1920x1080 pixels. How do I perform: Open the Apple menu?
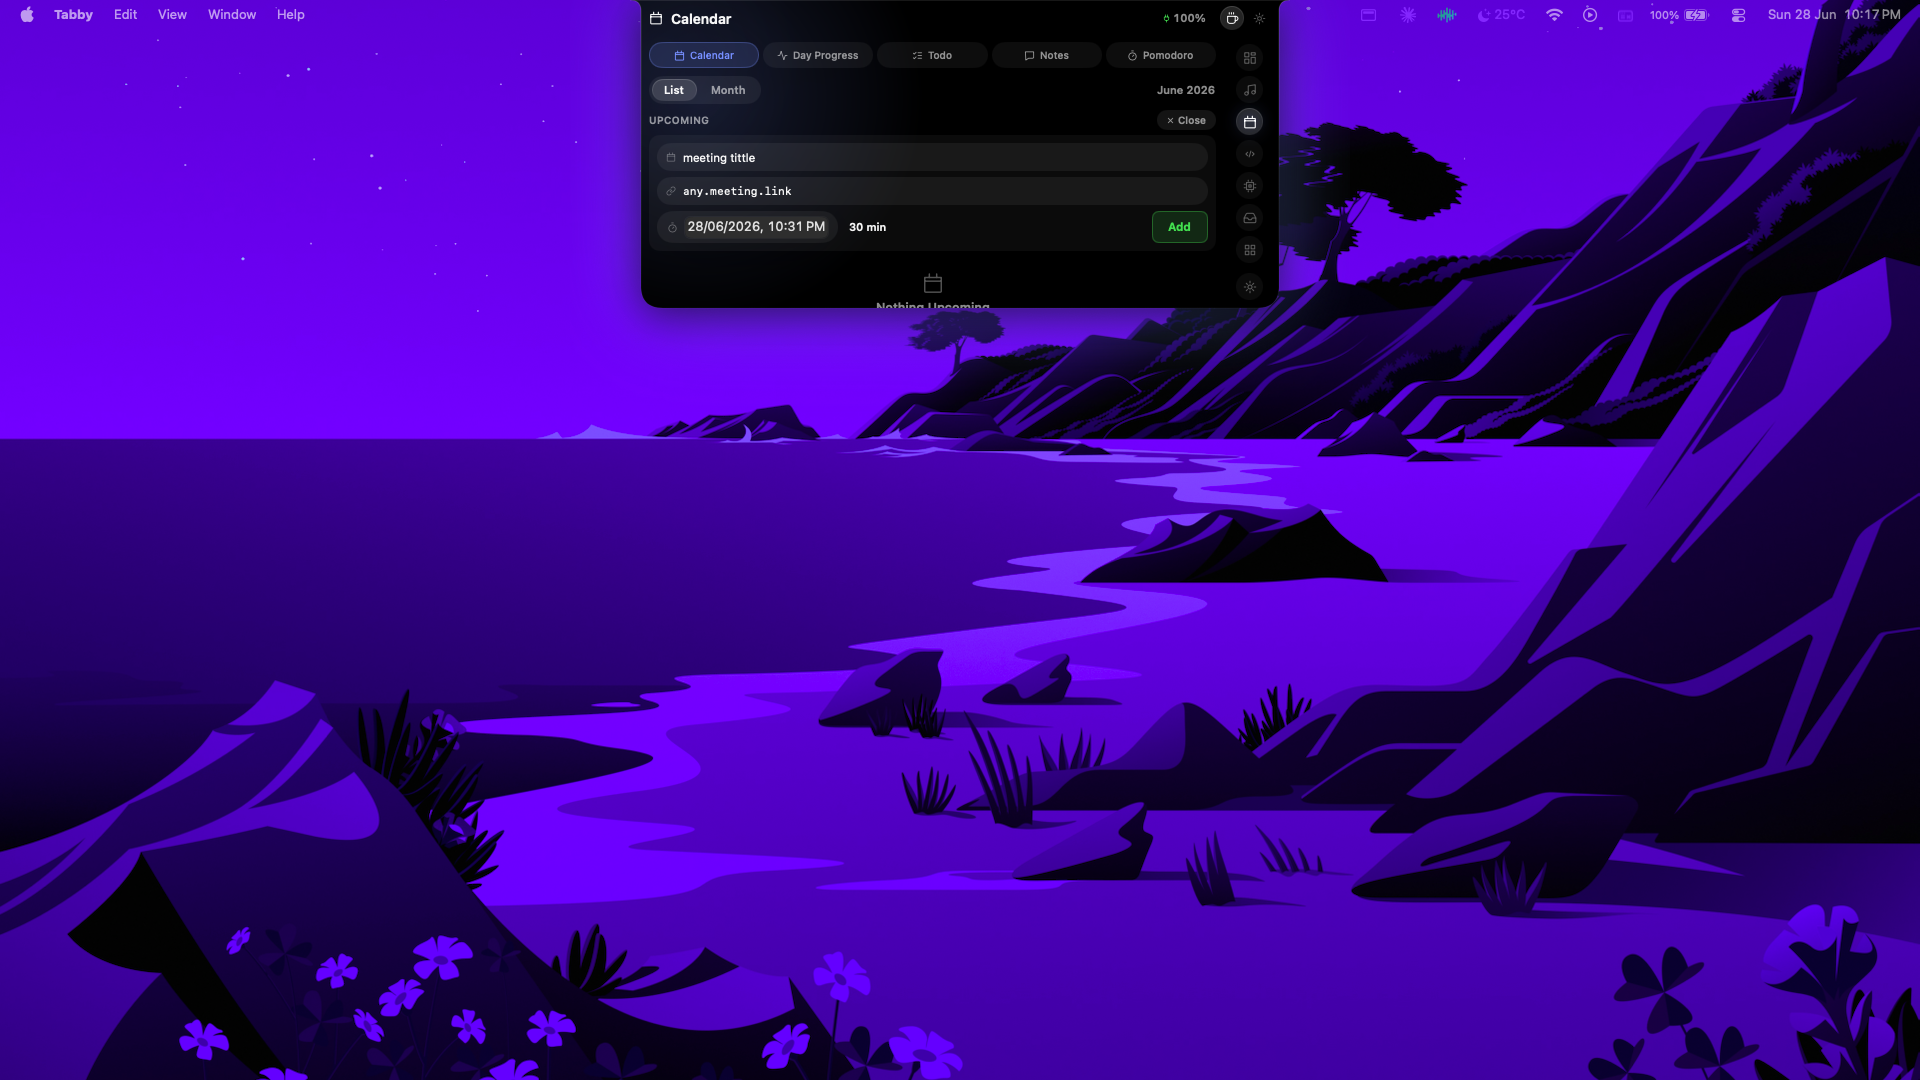click(27, 15)
